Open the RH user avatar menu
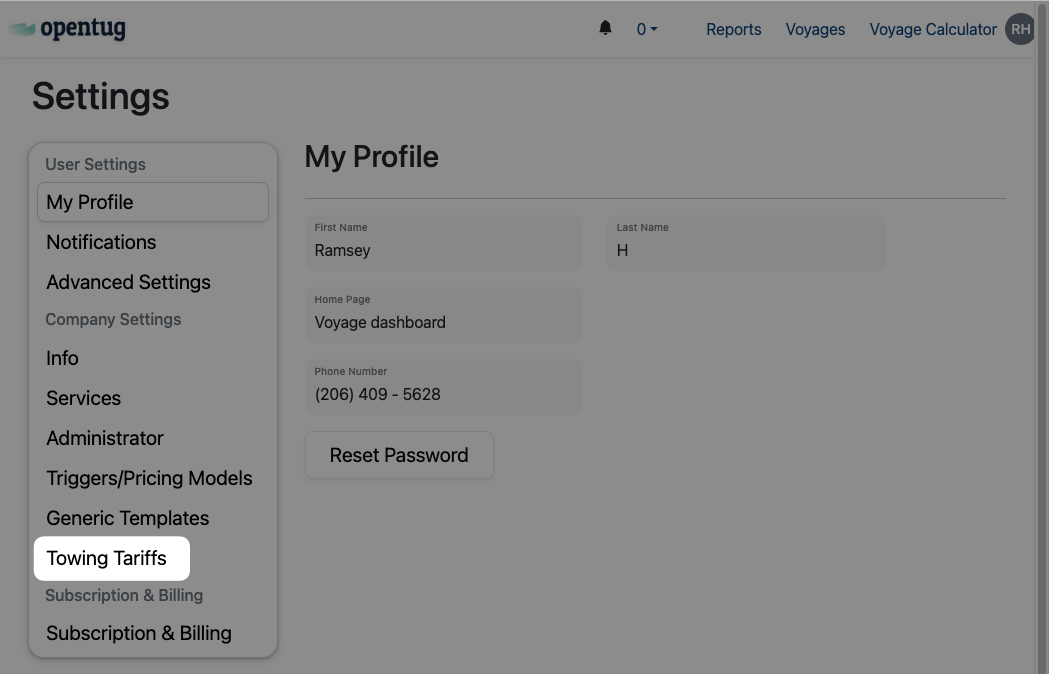This screenshot has width=1049, height=674. coord(1019,29)
